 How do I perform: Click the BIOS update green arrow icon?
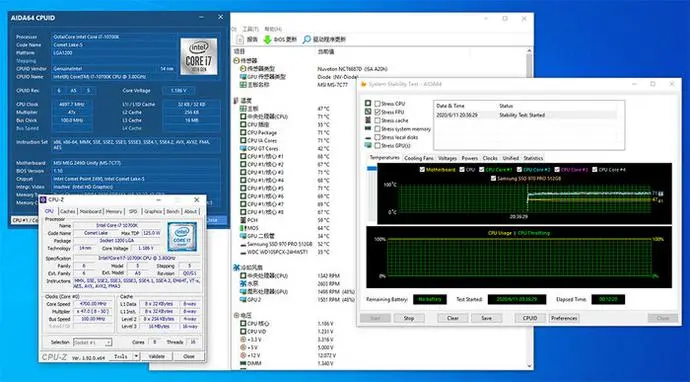(267, 40)
